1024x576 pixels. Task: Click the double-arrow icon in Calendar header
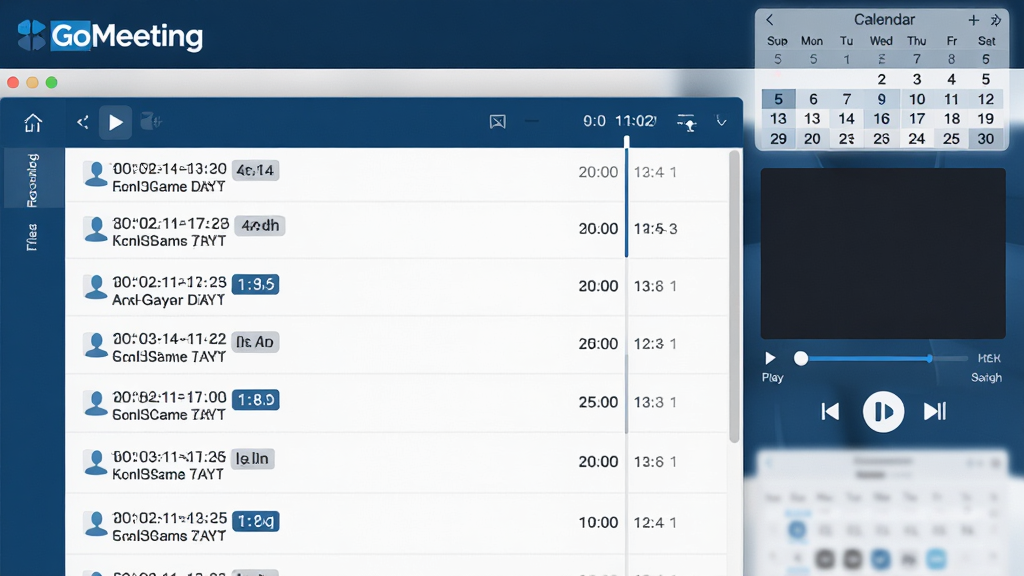pos(995,20)
